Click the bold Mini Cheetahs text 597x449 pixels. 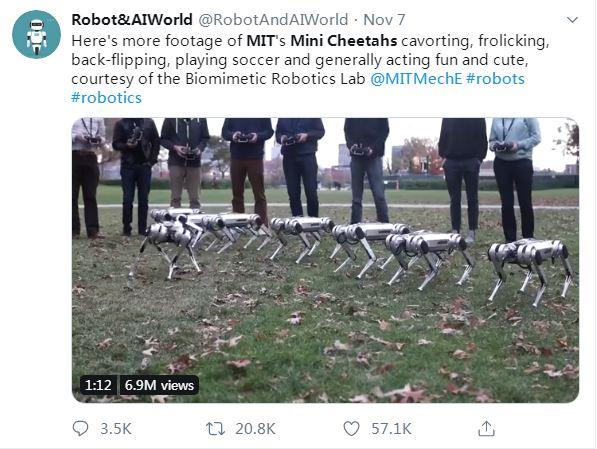pyautogui.click(x=344, y=41)
